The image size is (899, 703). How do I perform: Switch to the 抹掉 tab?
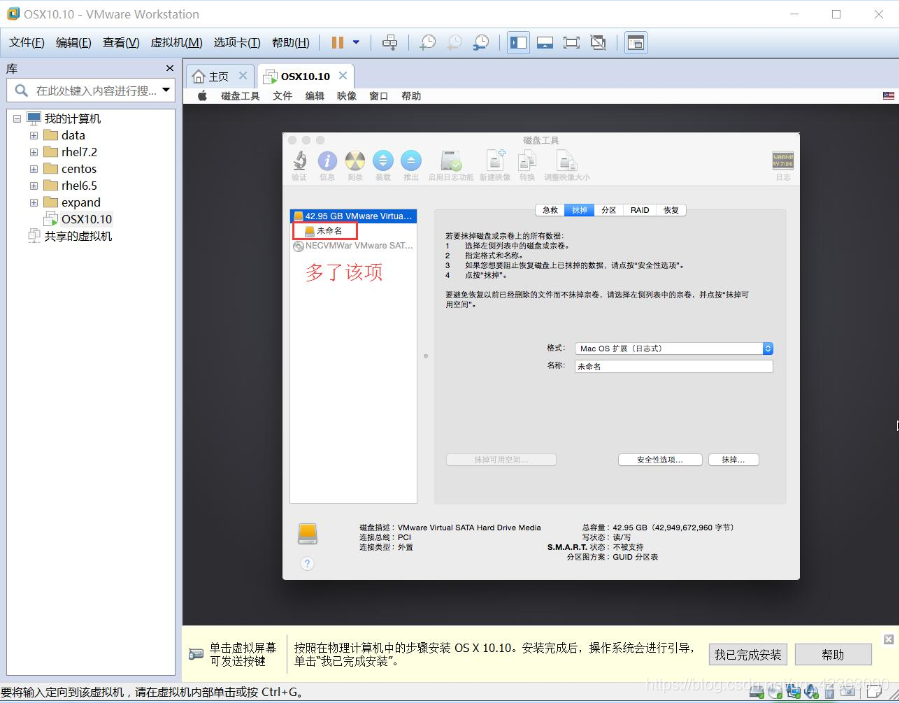click(580, 210)
